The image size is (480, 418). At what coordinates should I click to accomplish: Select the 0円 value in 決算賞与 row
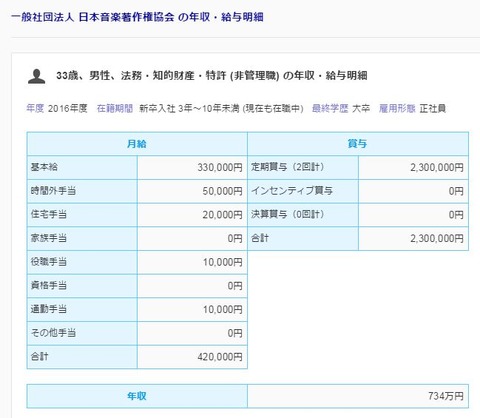pos(456,215)
